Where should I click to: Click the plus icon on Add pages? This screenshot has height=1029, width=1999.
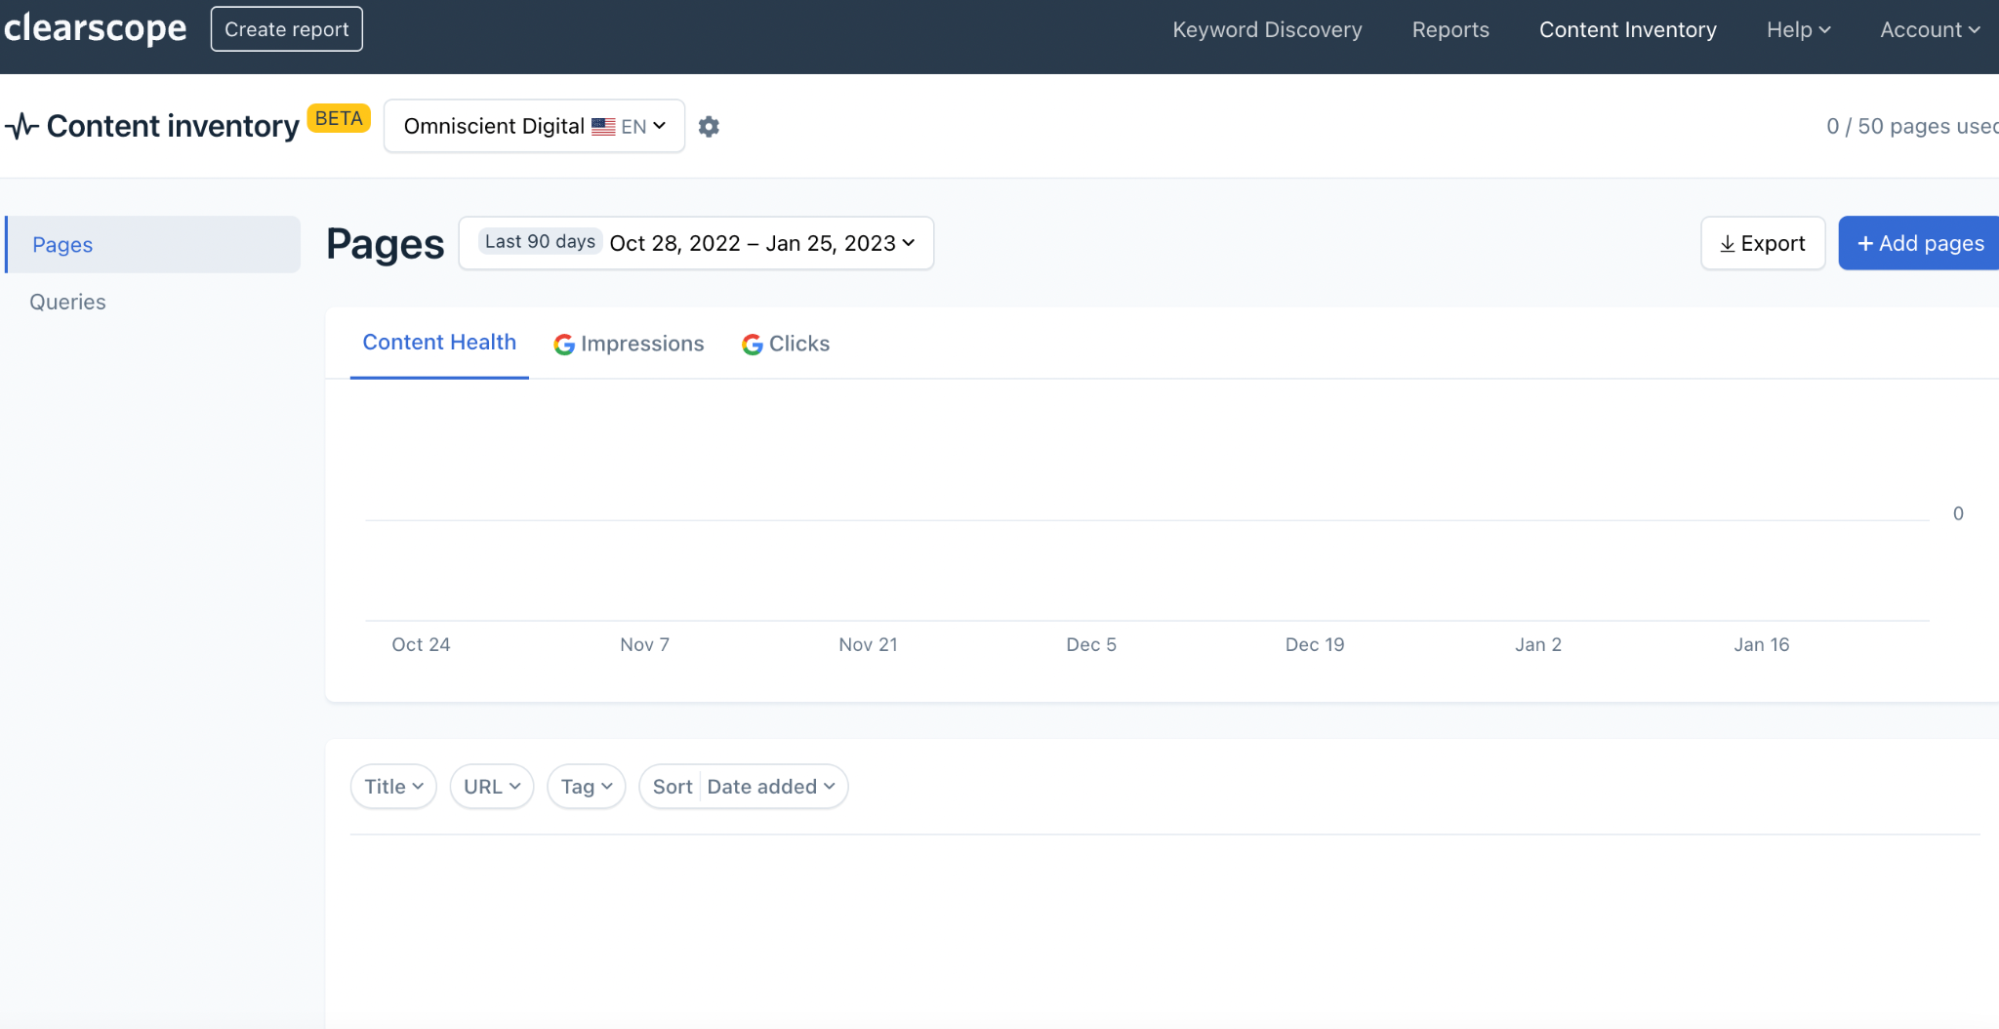tap(1865, 242)
